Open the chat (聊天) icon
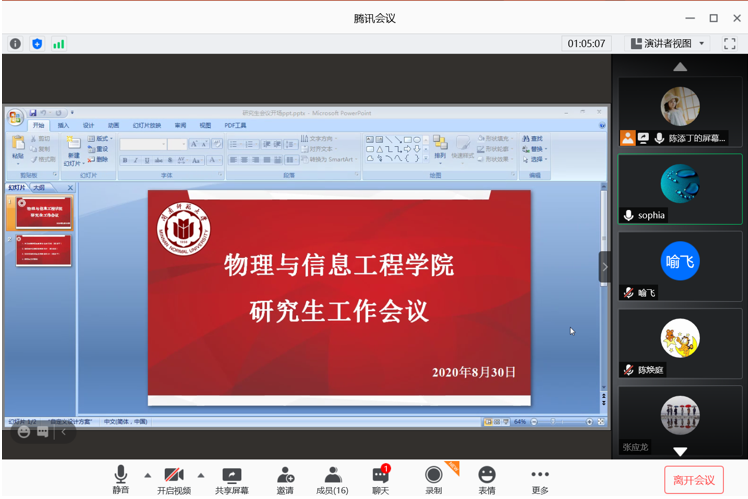This screenshot has height=499, width=748. 380,479
